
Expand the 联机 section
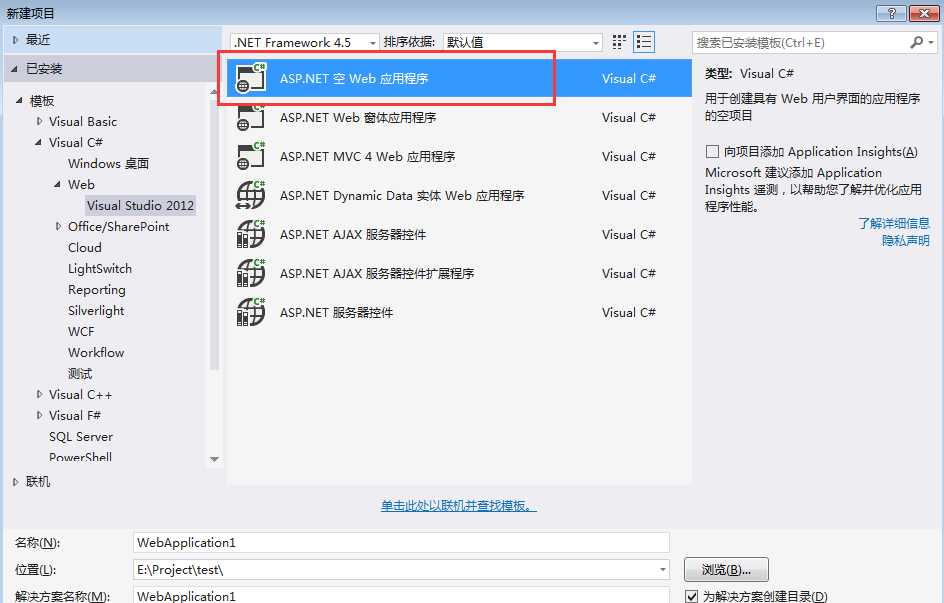[16, 481]
